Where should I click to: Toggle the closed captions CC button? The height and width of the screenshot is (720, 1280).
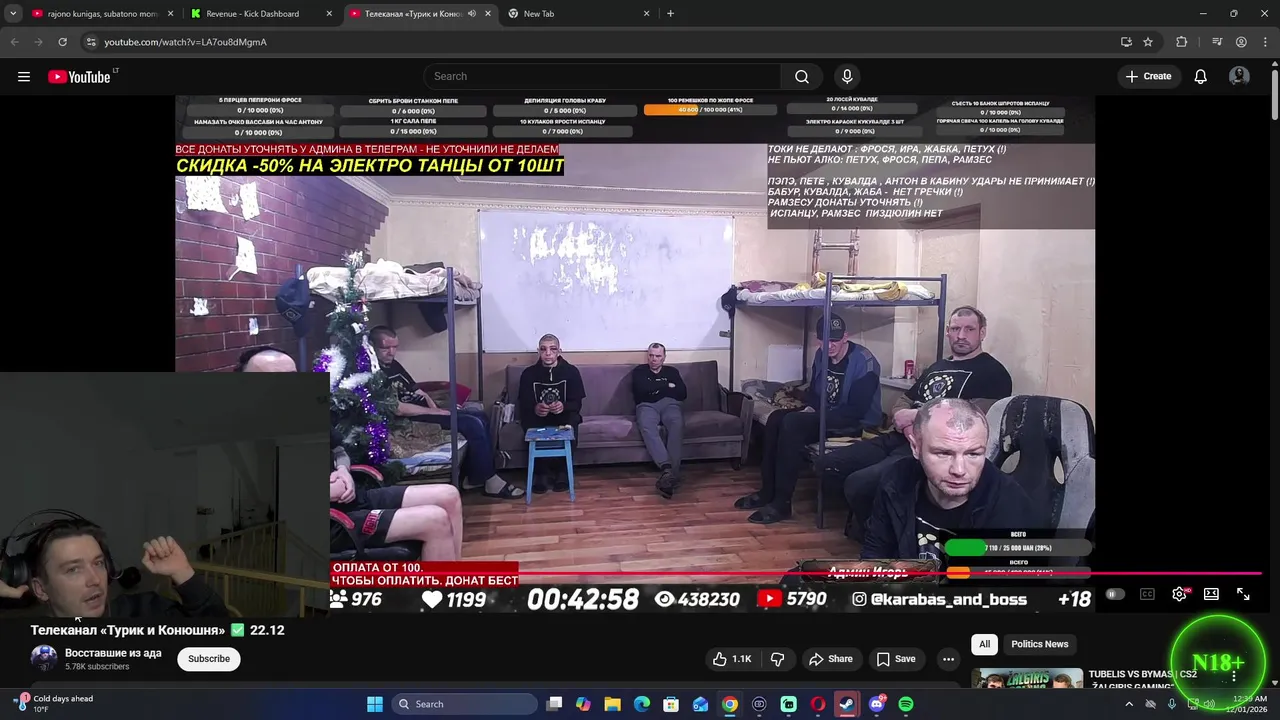pyautogui.click(x=1147, y=594)
